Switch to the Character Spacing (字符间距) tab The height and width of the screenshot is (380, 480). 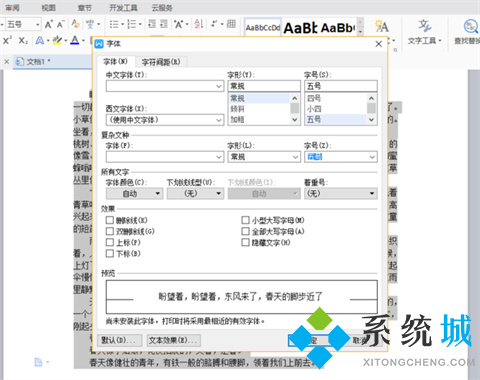[161, 62]
